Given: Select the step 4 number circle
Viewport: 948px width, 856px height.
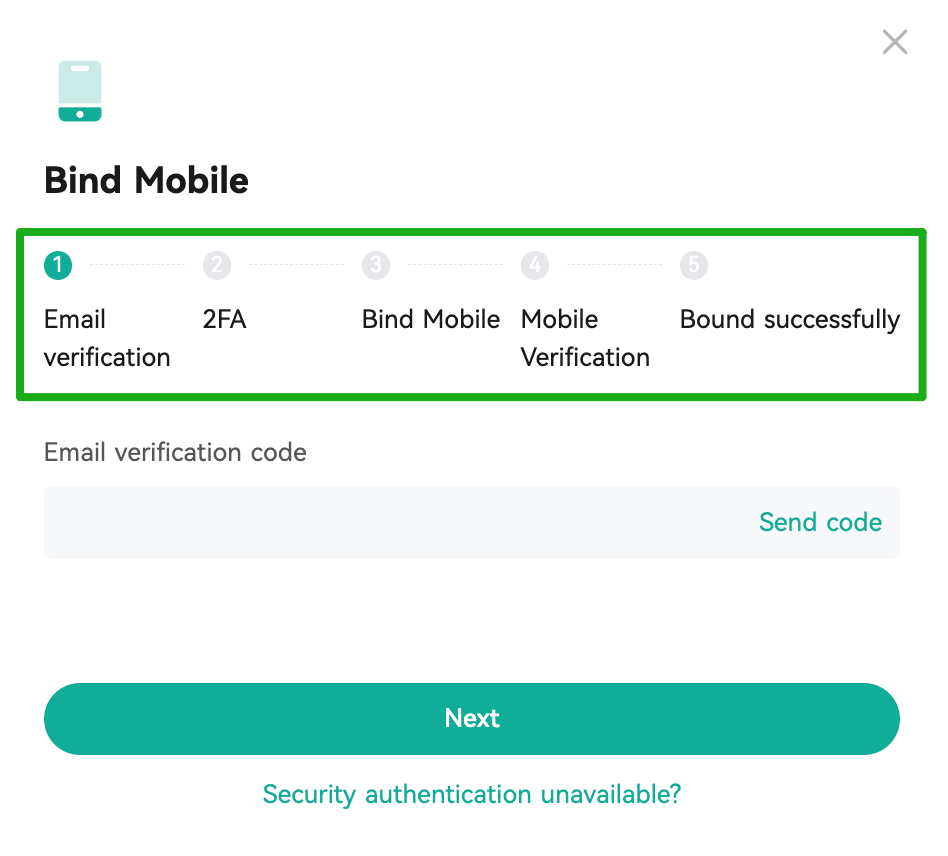Looking at the screenshot, I should click(x=535, y=265).
